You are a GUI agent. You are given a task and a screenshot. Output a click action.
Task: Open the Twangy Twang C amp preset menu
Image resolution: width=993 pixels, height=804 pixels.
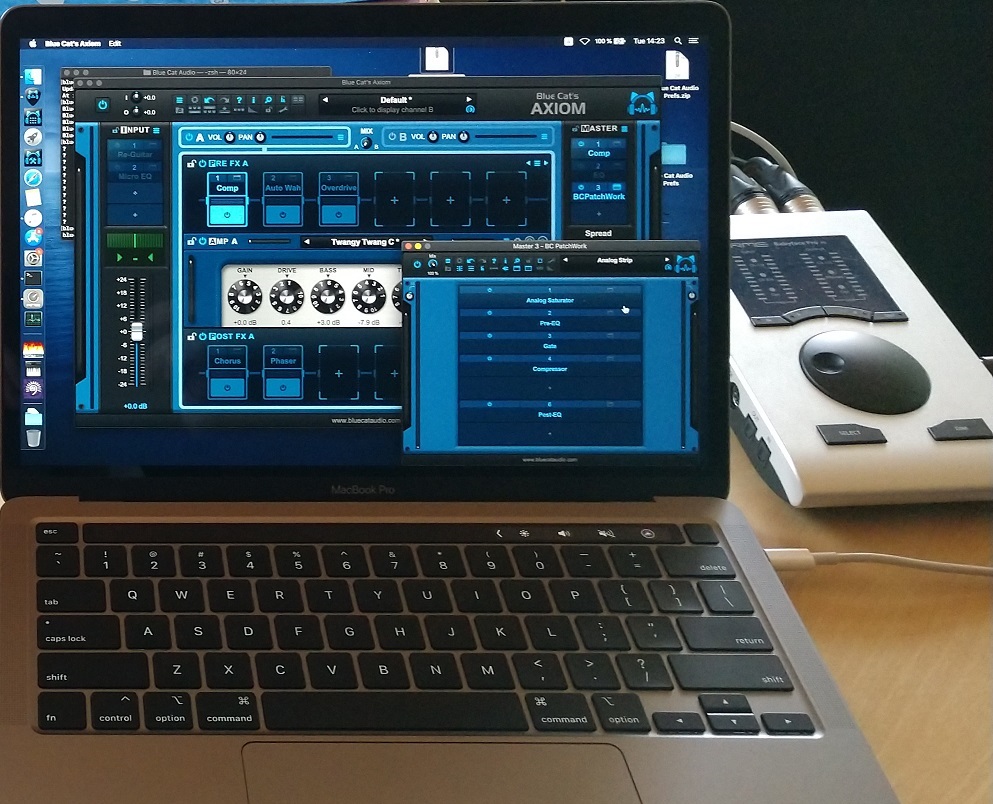pyautogui.click(x=365, y=242)
